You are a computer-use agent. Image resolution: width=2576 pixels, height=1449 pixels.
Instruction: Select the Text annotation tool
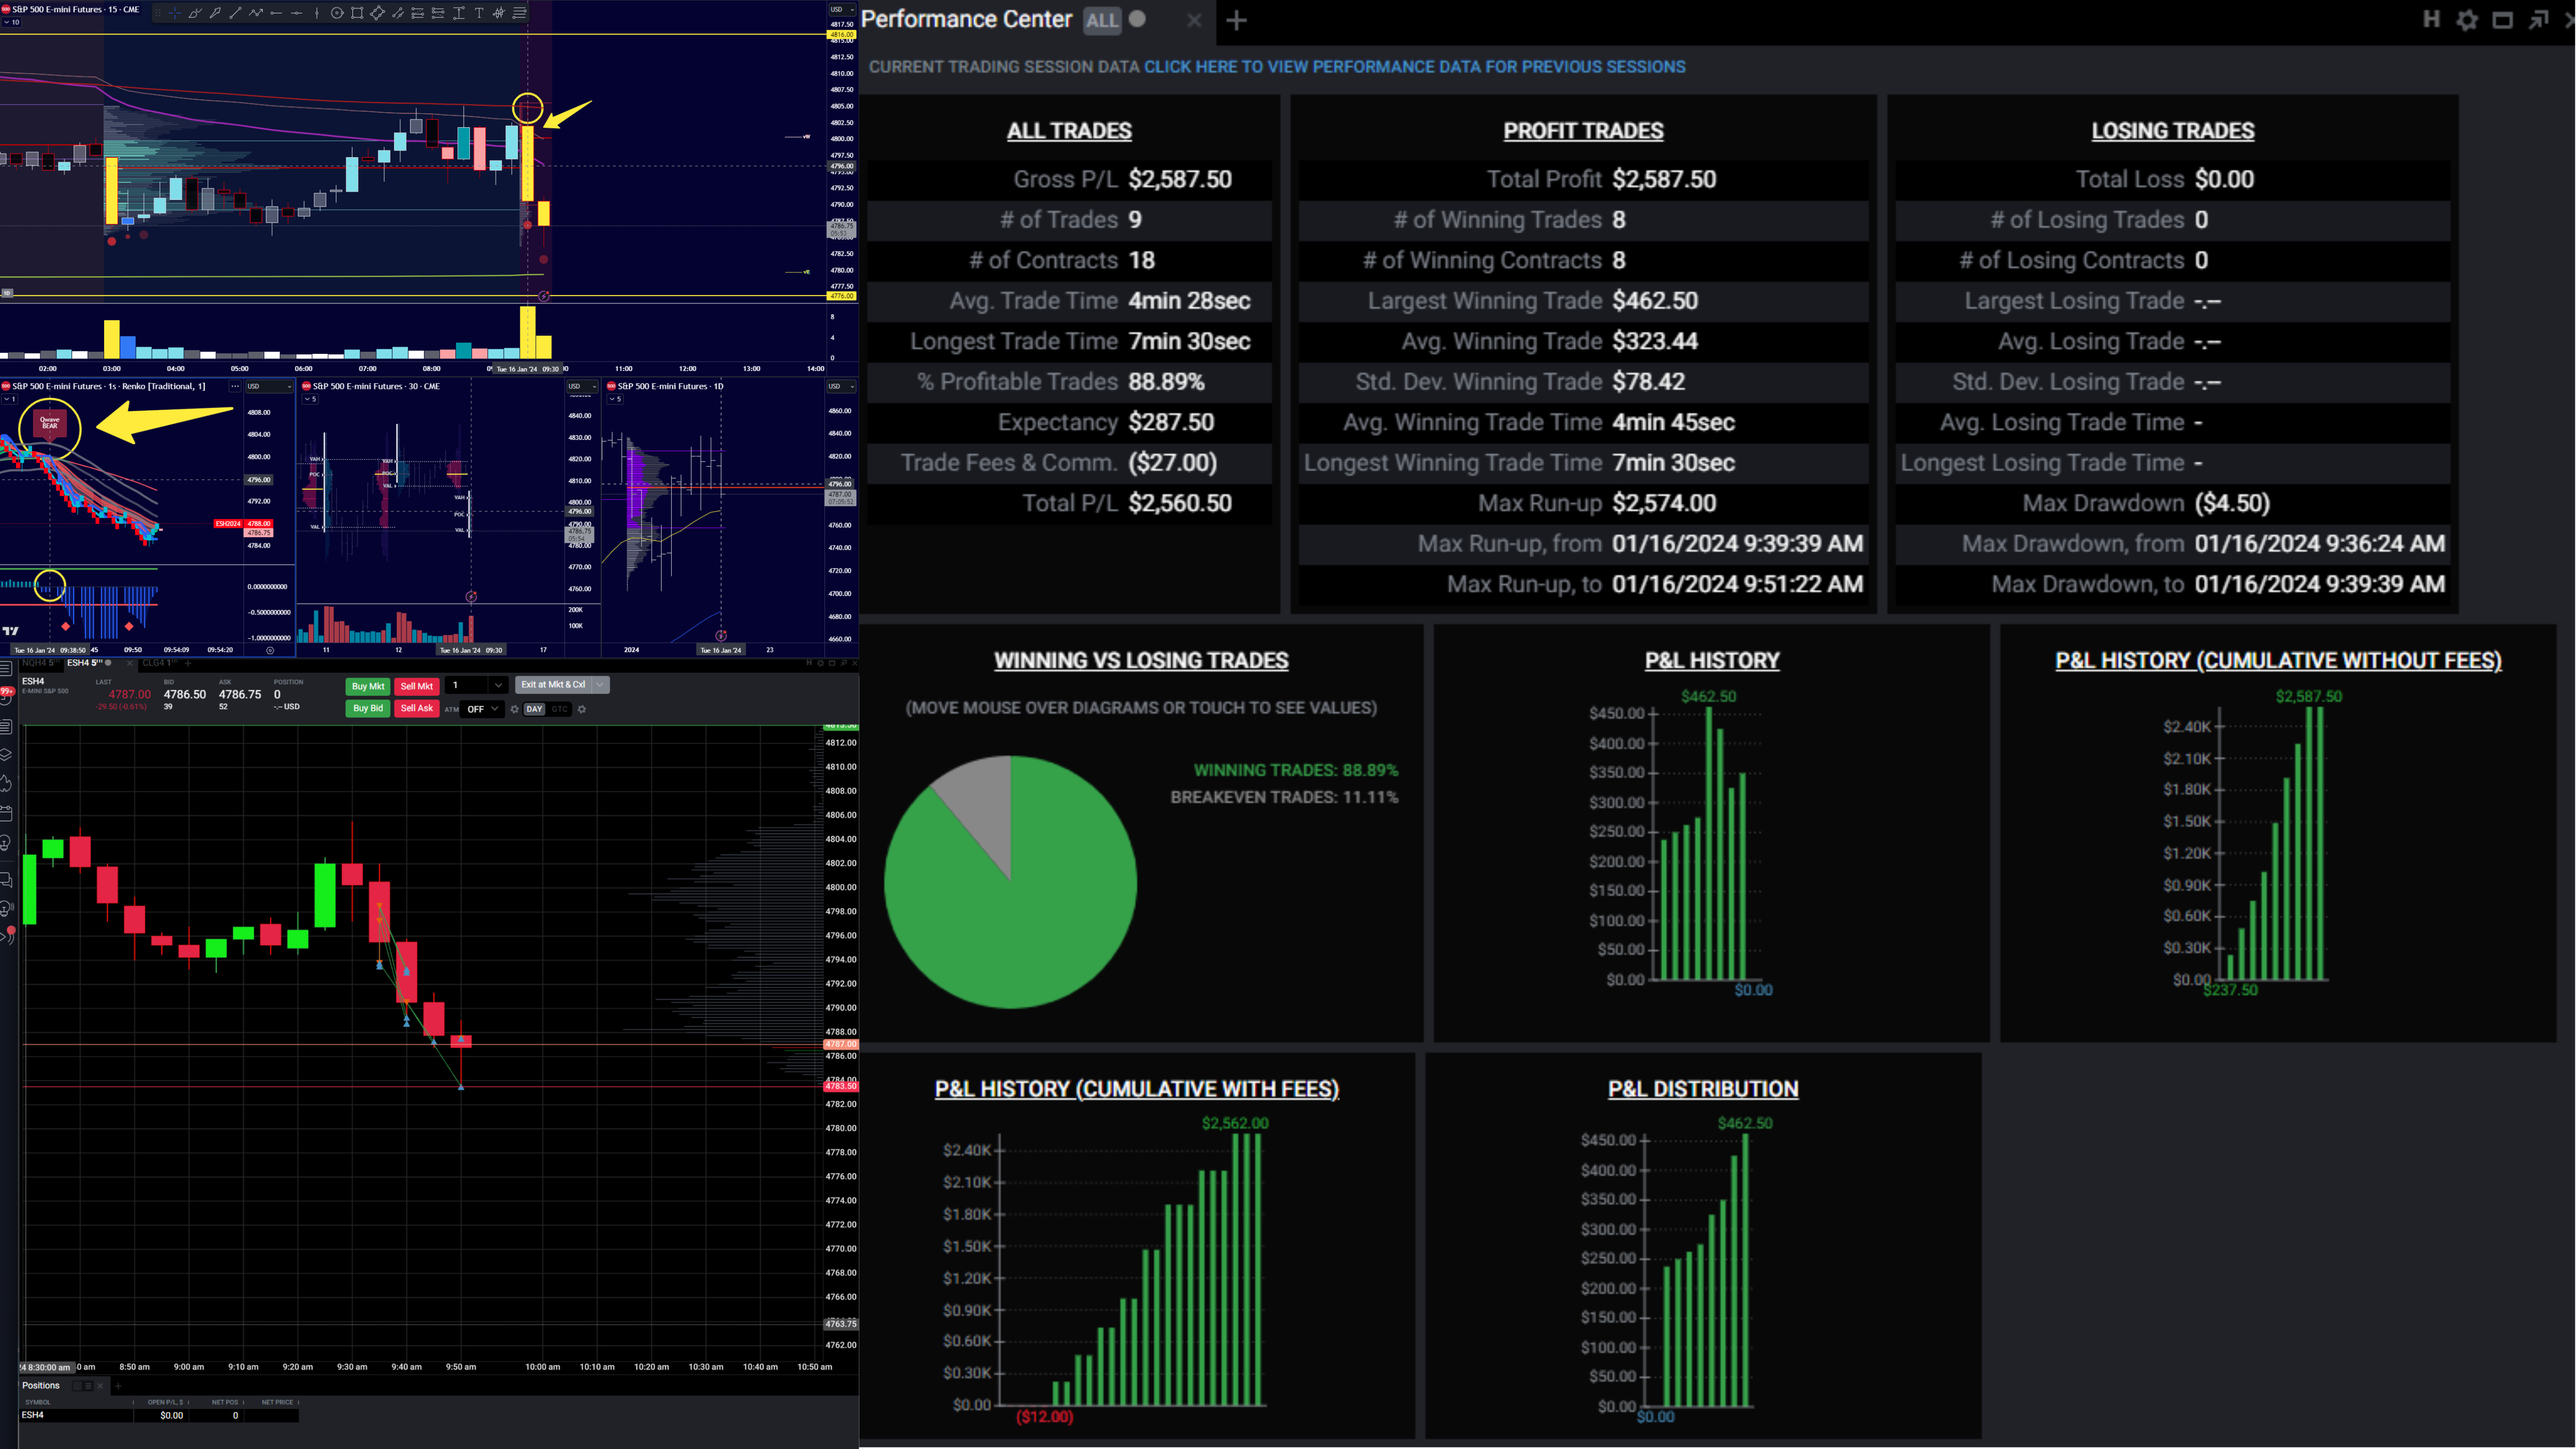(x=479, y=13)
